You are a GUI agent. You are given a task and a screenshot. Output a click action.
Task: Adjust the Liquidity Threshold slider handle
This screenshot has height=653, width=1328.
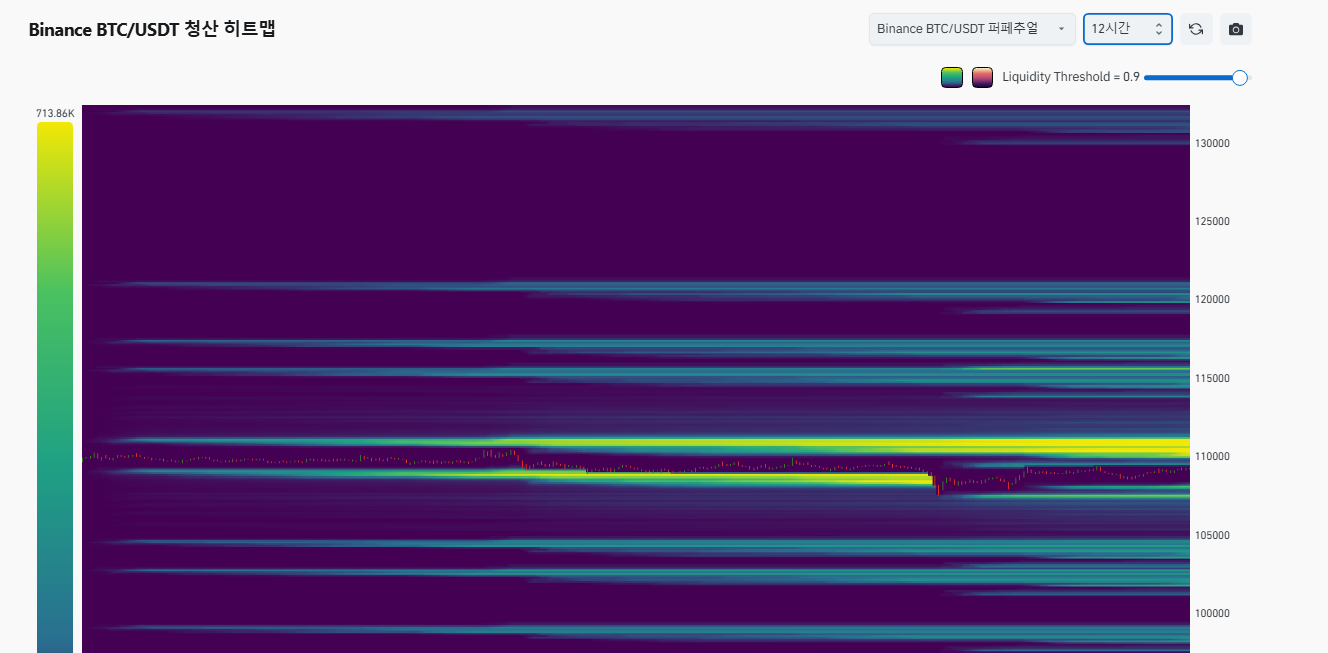[x=1240, y=77]
